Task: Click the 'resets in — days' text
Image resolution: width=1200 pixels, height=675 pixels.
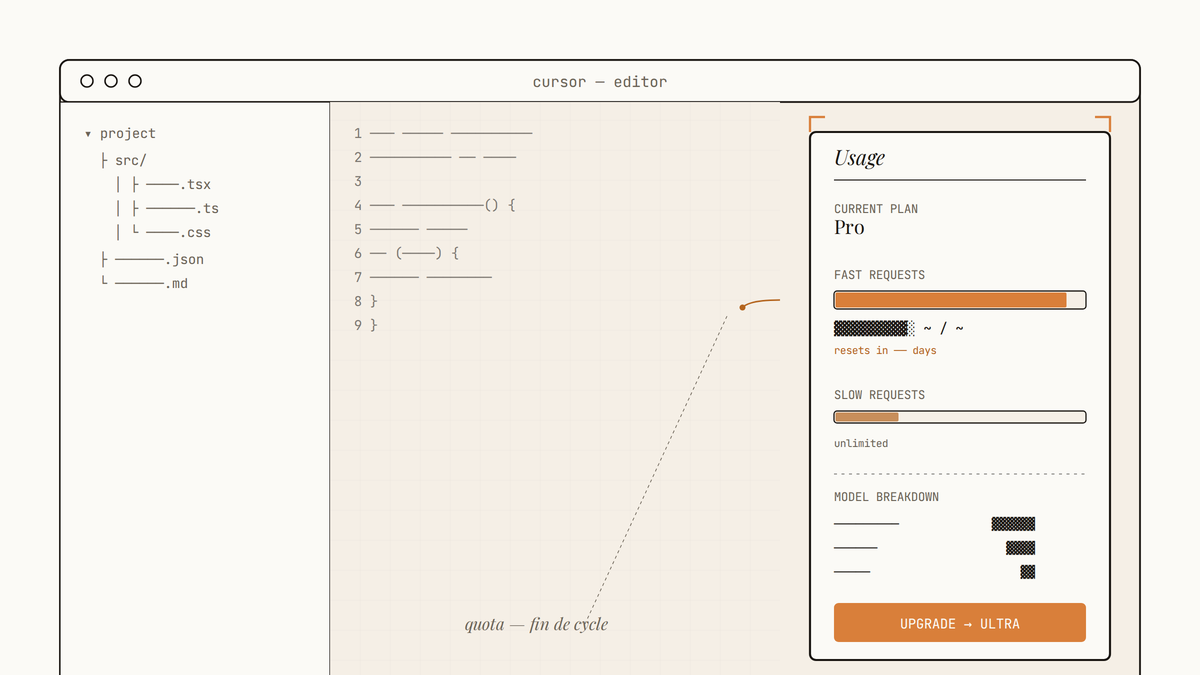Action: [x=885, y=351]
